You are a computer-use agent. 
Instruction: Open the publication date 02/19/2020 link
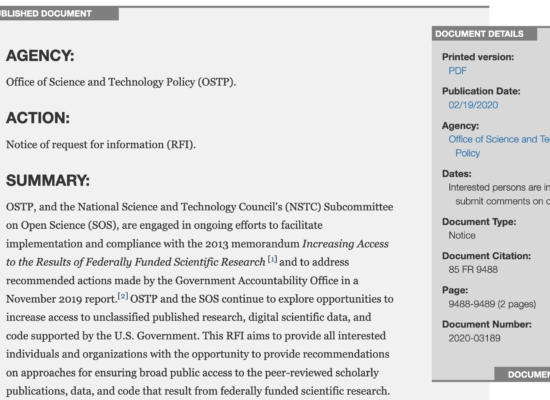tap(473, 105)
